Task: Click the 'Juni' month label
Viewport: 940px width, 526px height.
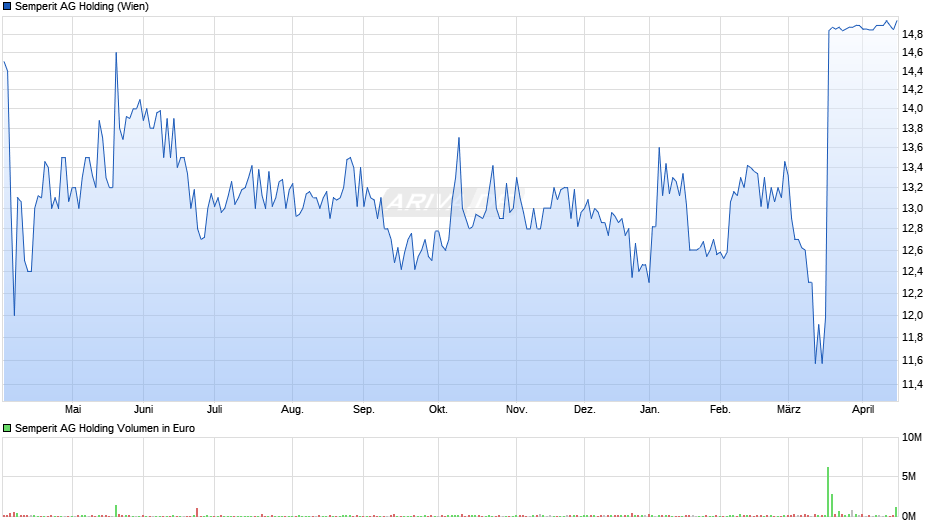Action: 143,410
